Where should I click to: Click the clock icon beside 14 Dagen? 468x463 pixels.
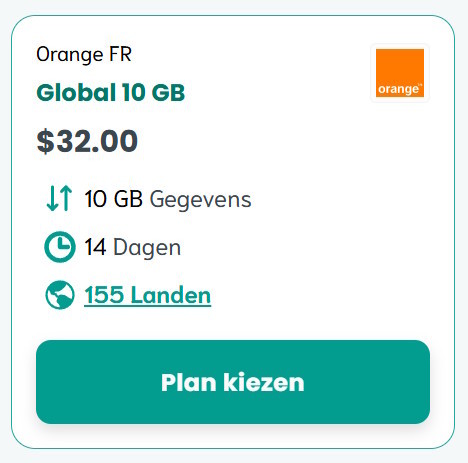pos(60,247)
